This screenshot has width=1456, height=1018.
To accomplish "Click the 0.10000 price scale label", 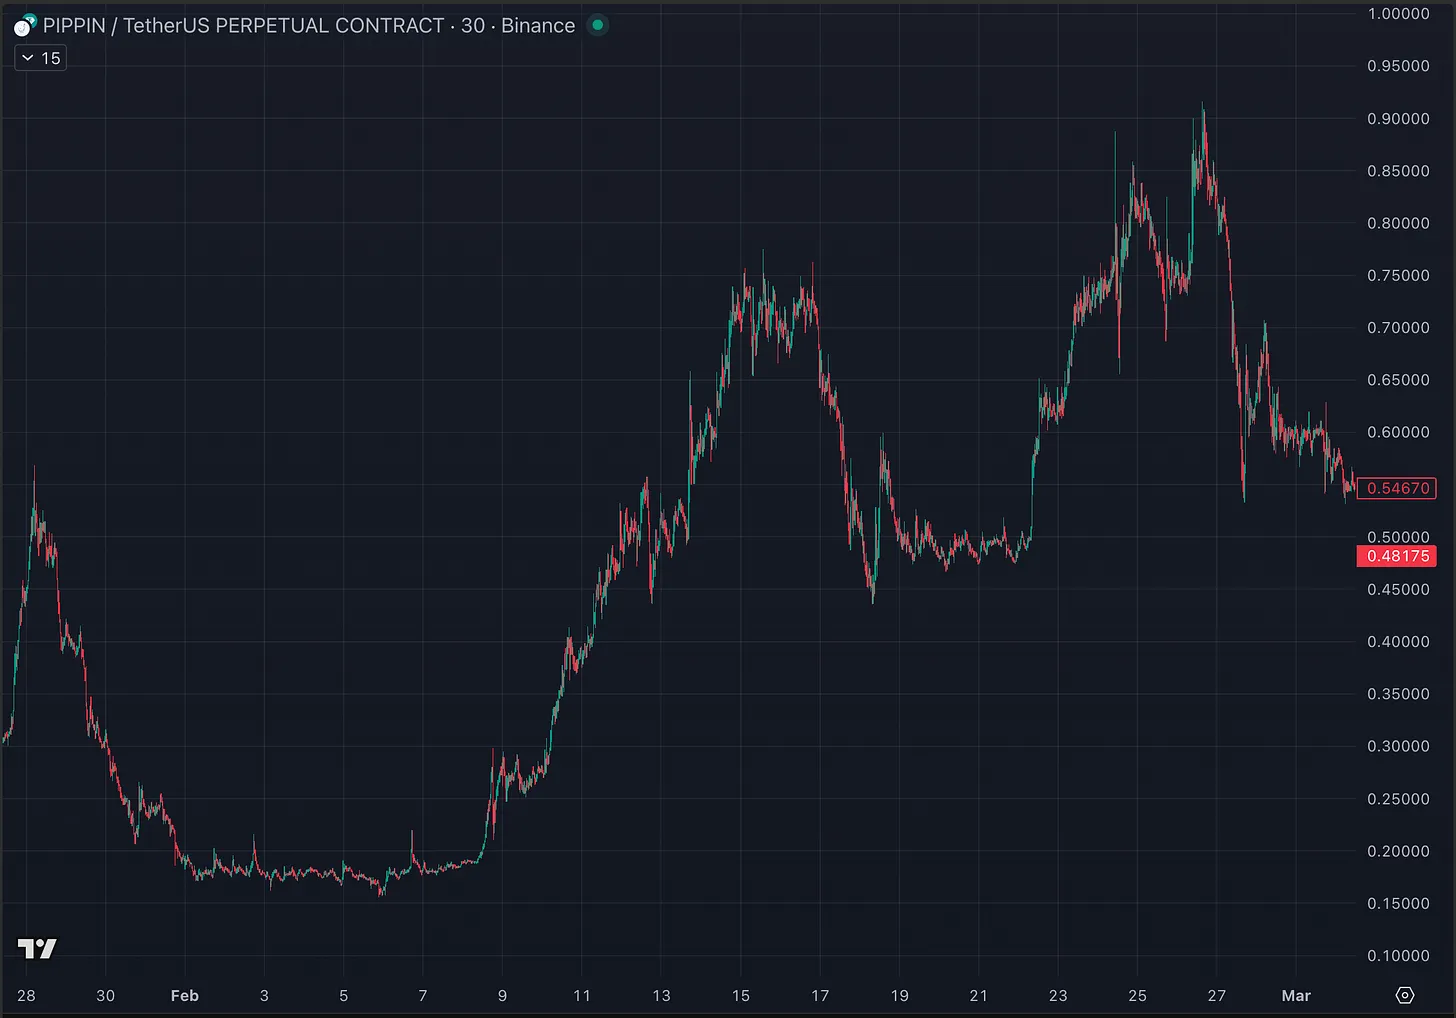I will [1398, 956].
